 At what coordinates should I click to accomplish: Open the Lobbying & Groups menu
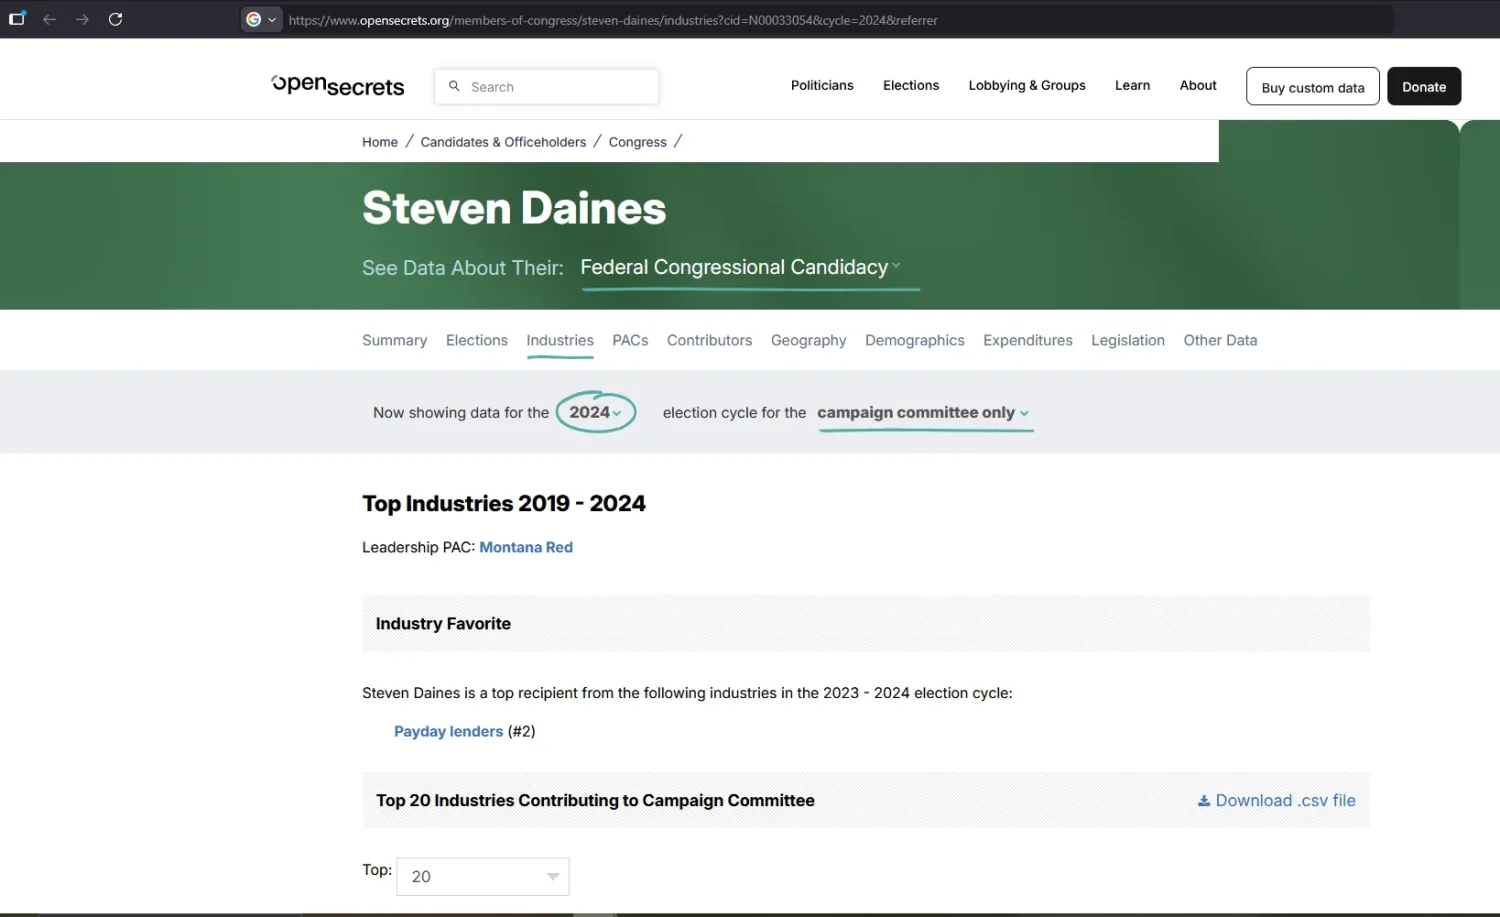1027,86
